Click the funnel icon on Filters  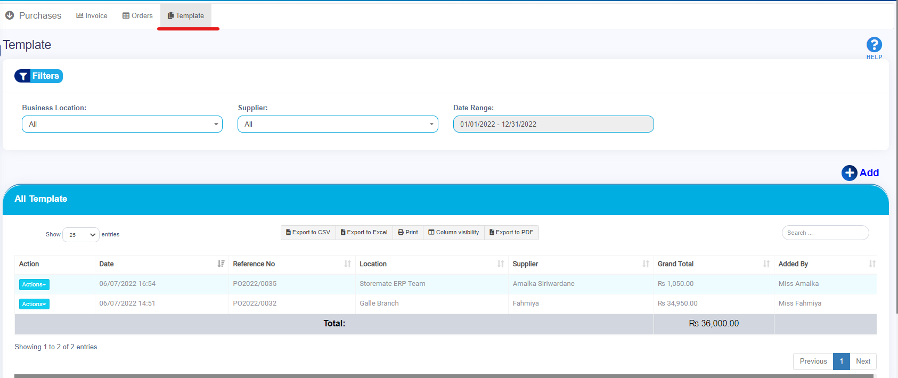[23, 76]
